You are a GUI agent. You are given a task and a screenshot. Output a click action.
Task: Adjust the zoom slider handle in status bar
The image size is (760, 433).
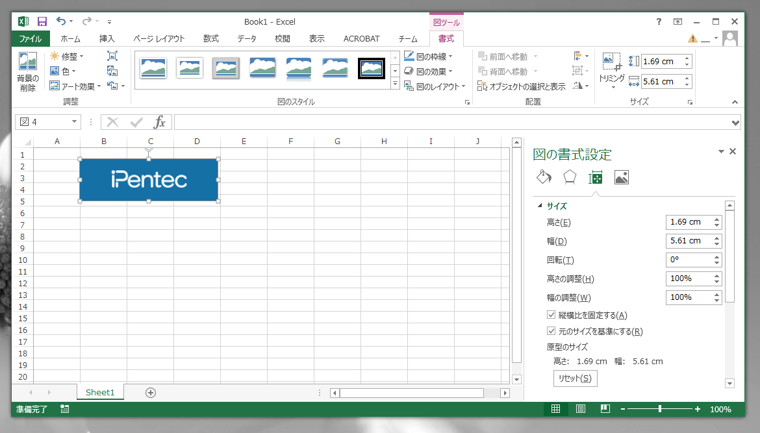point(660,409)
